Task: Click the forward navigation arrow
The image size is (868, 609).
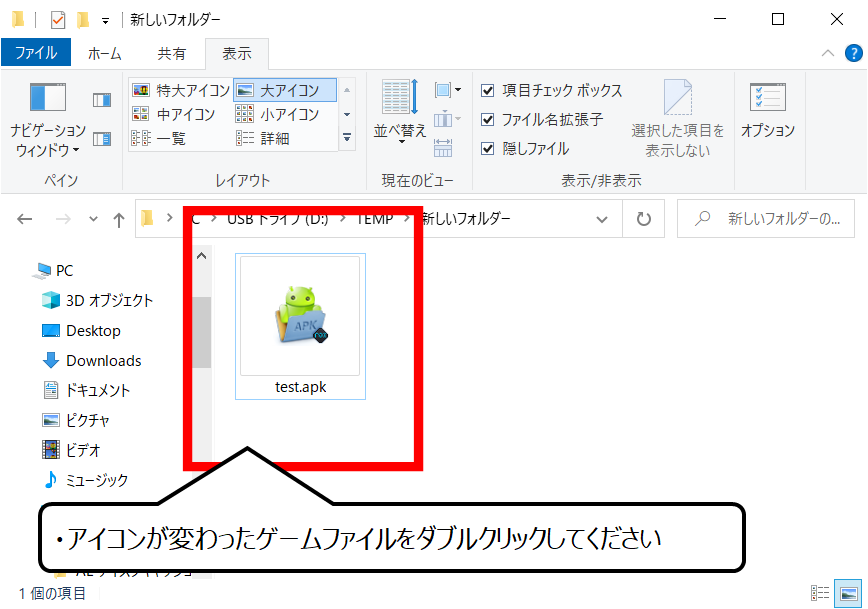Action: pyautogui.click(x=63, y=219)
